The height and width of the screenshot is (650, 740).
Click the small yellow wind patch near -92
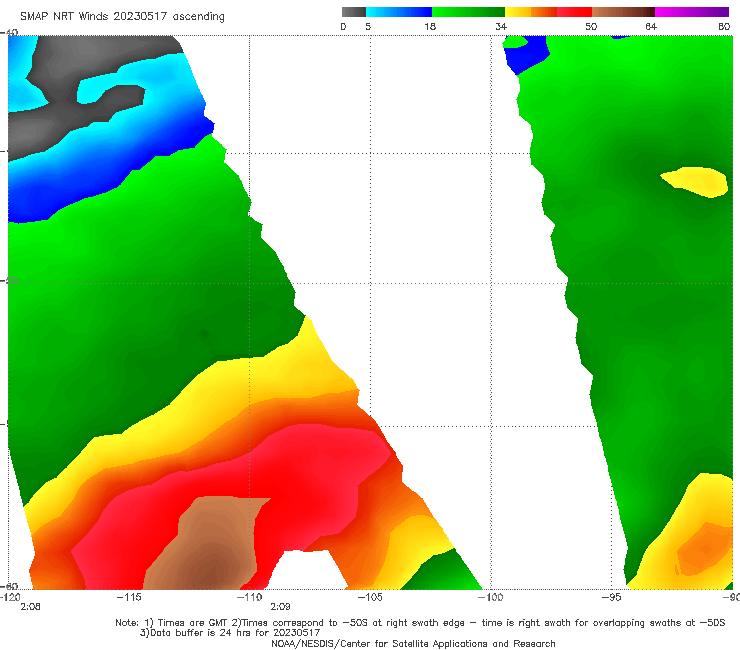(x=695, y=182)
